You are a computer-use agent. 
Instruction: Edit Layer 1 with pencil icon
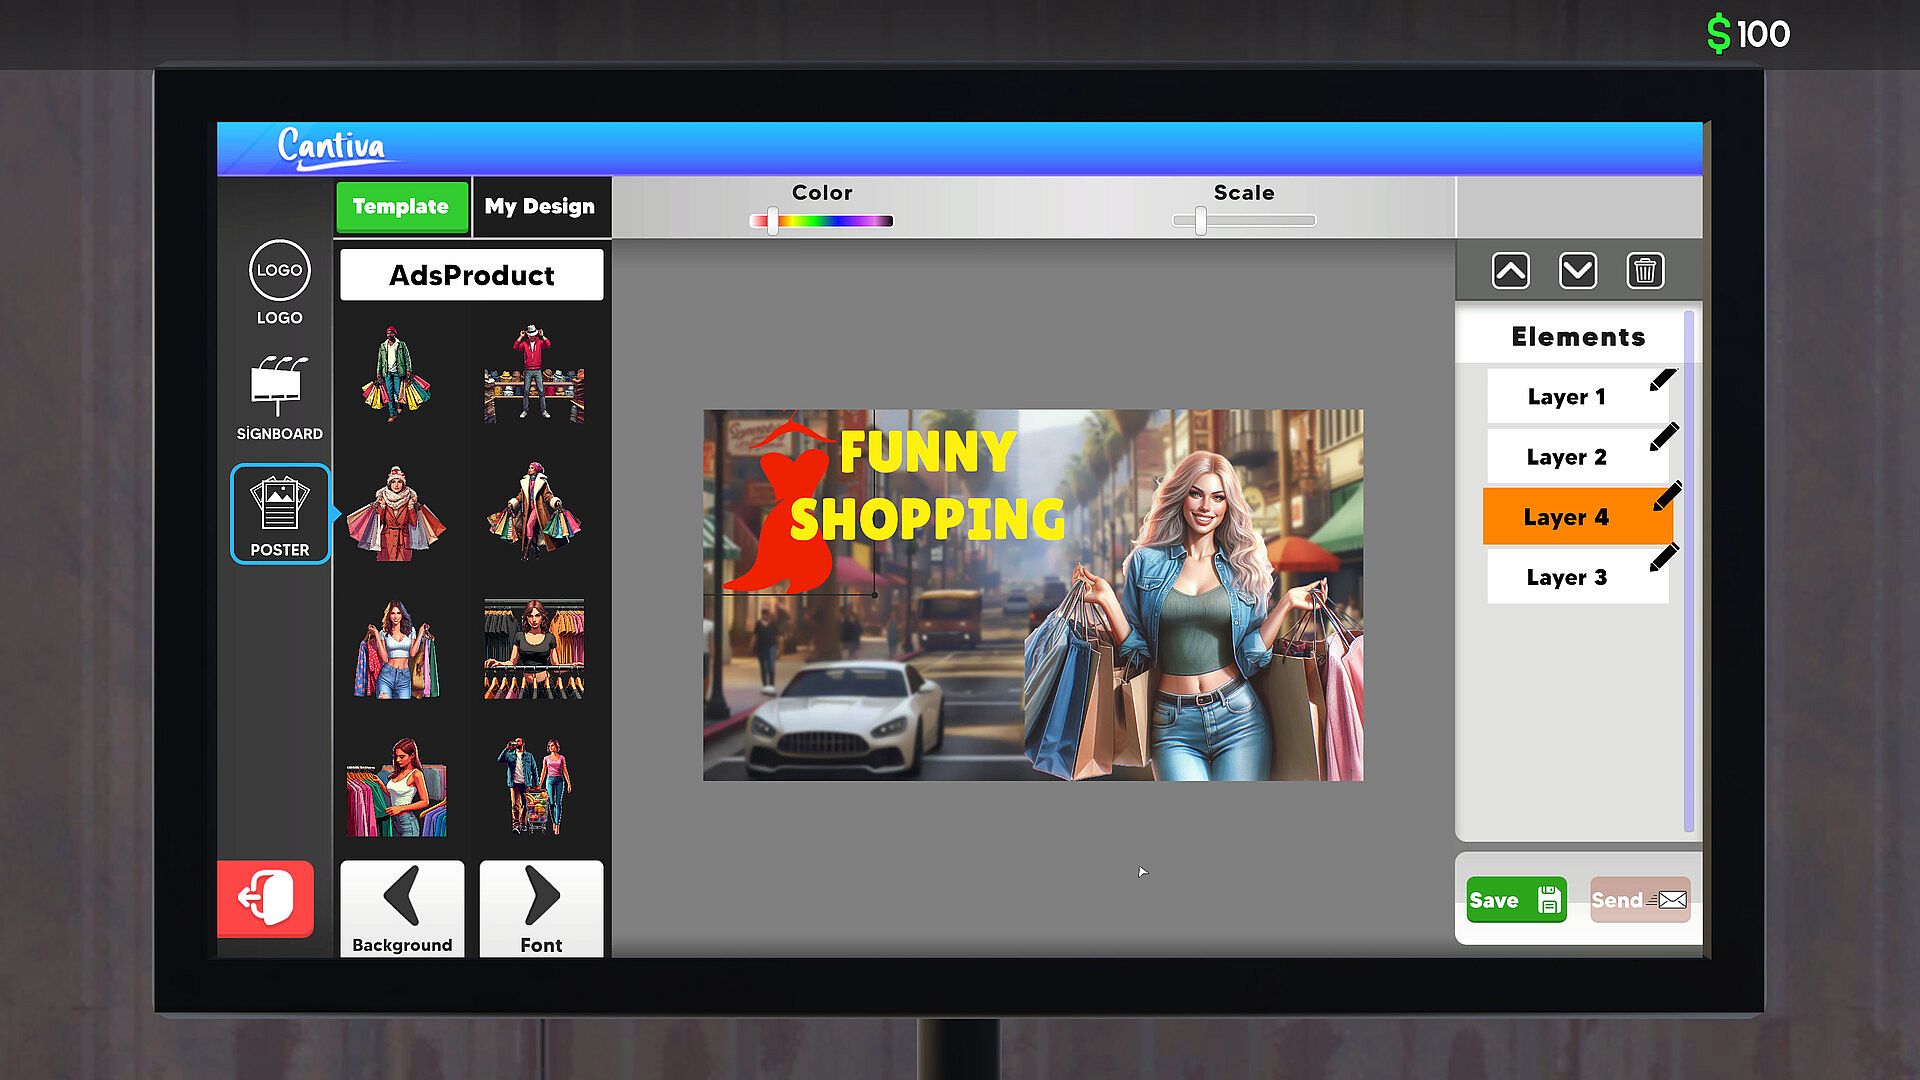[x=1663, y=380]
